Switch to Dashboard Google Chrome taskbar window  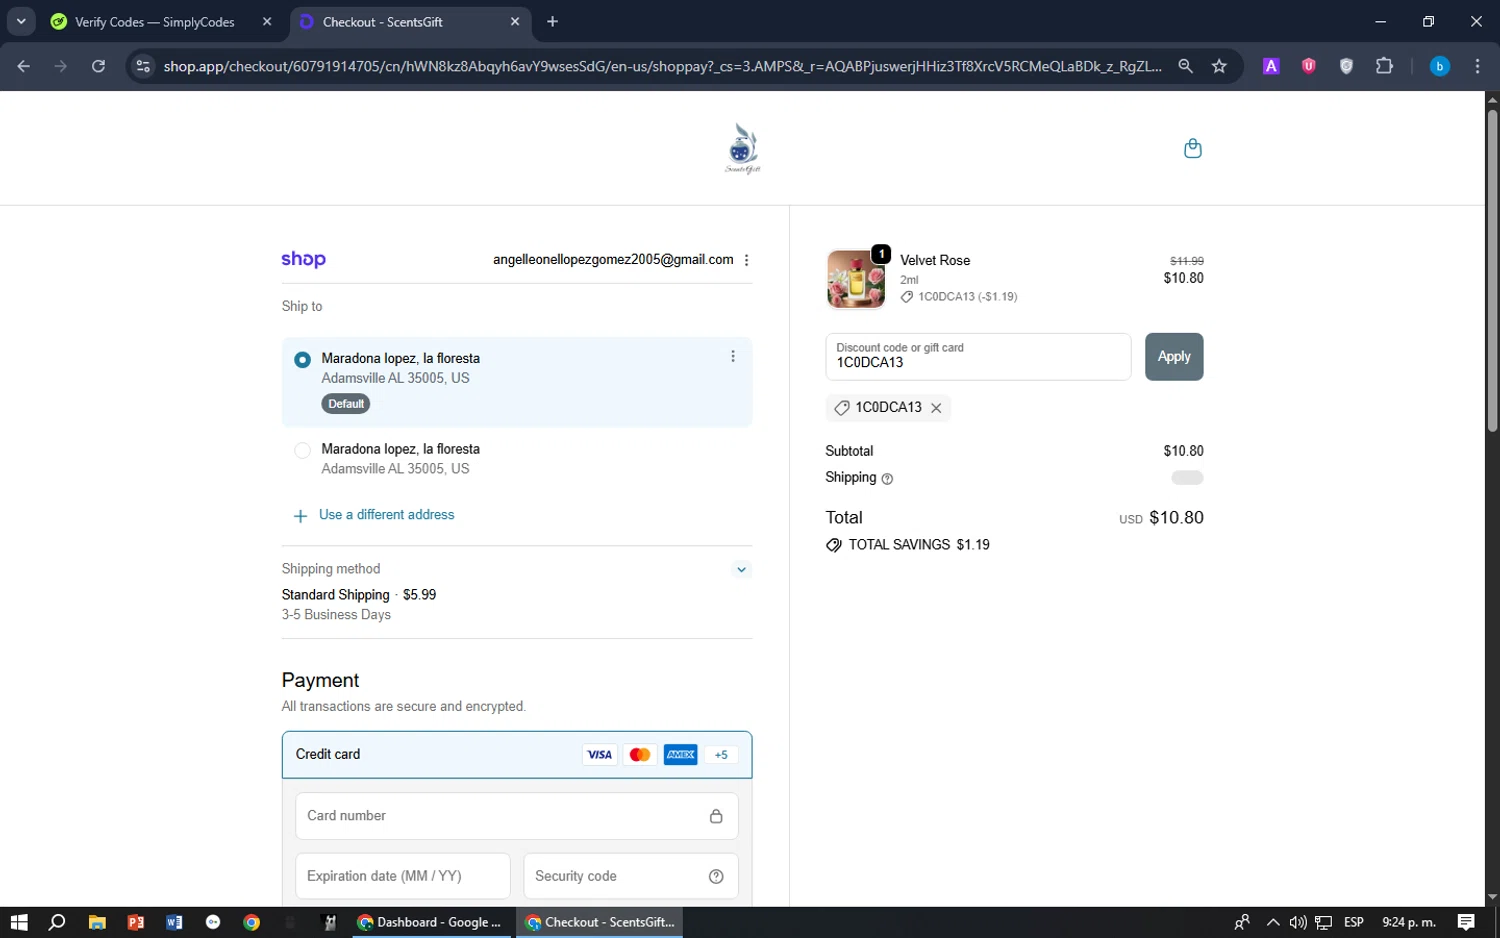coord(432,922)
